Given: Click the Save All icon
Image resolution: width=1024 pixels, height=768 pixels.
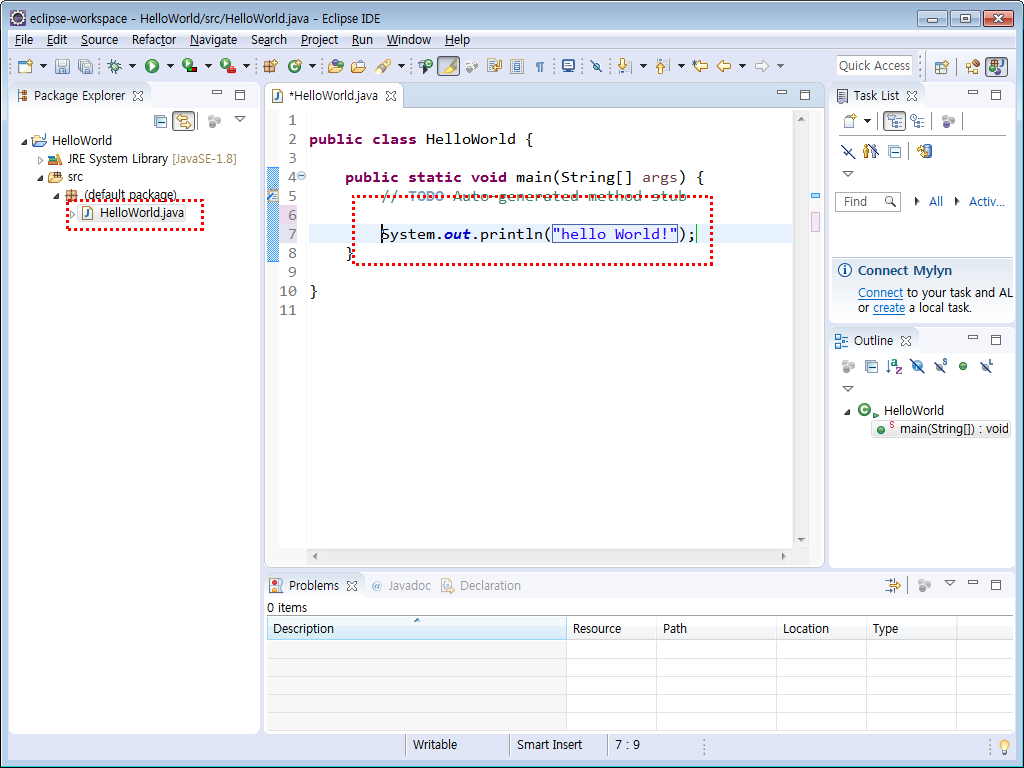Looking at the screenshot, I should [x=85, y=66].
